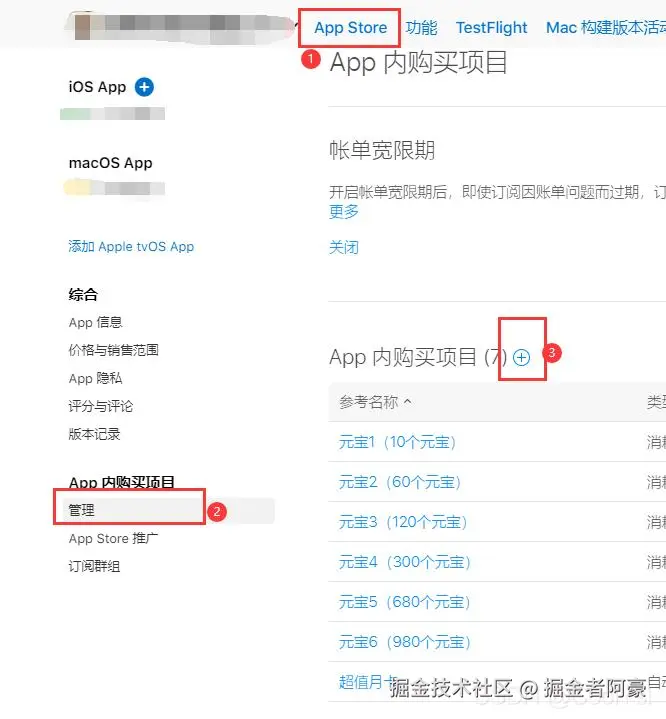Open the TestFlight tab
The width and height of the screenshot is (666, 719).
pyautogui.click(x=491, y=28)
